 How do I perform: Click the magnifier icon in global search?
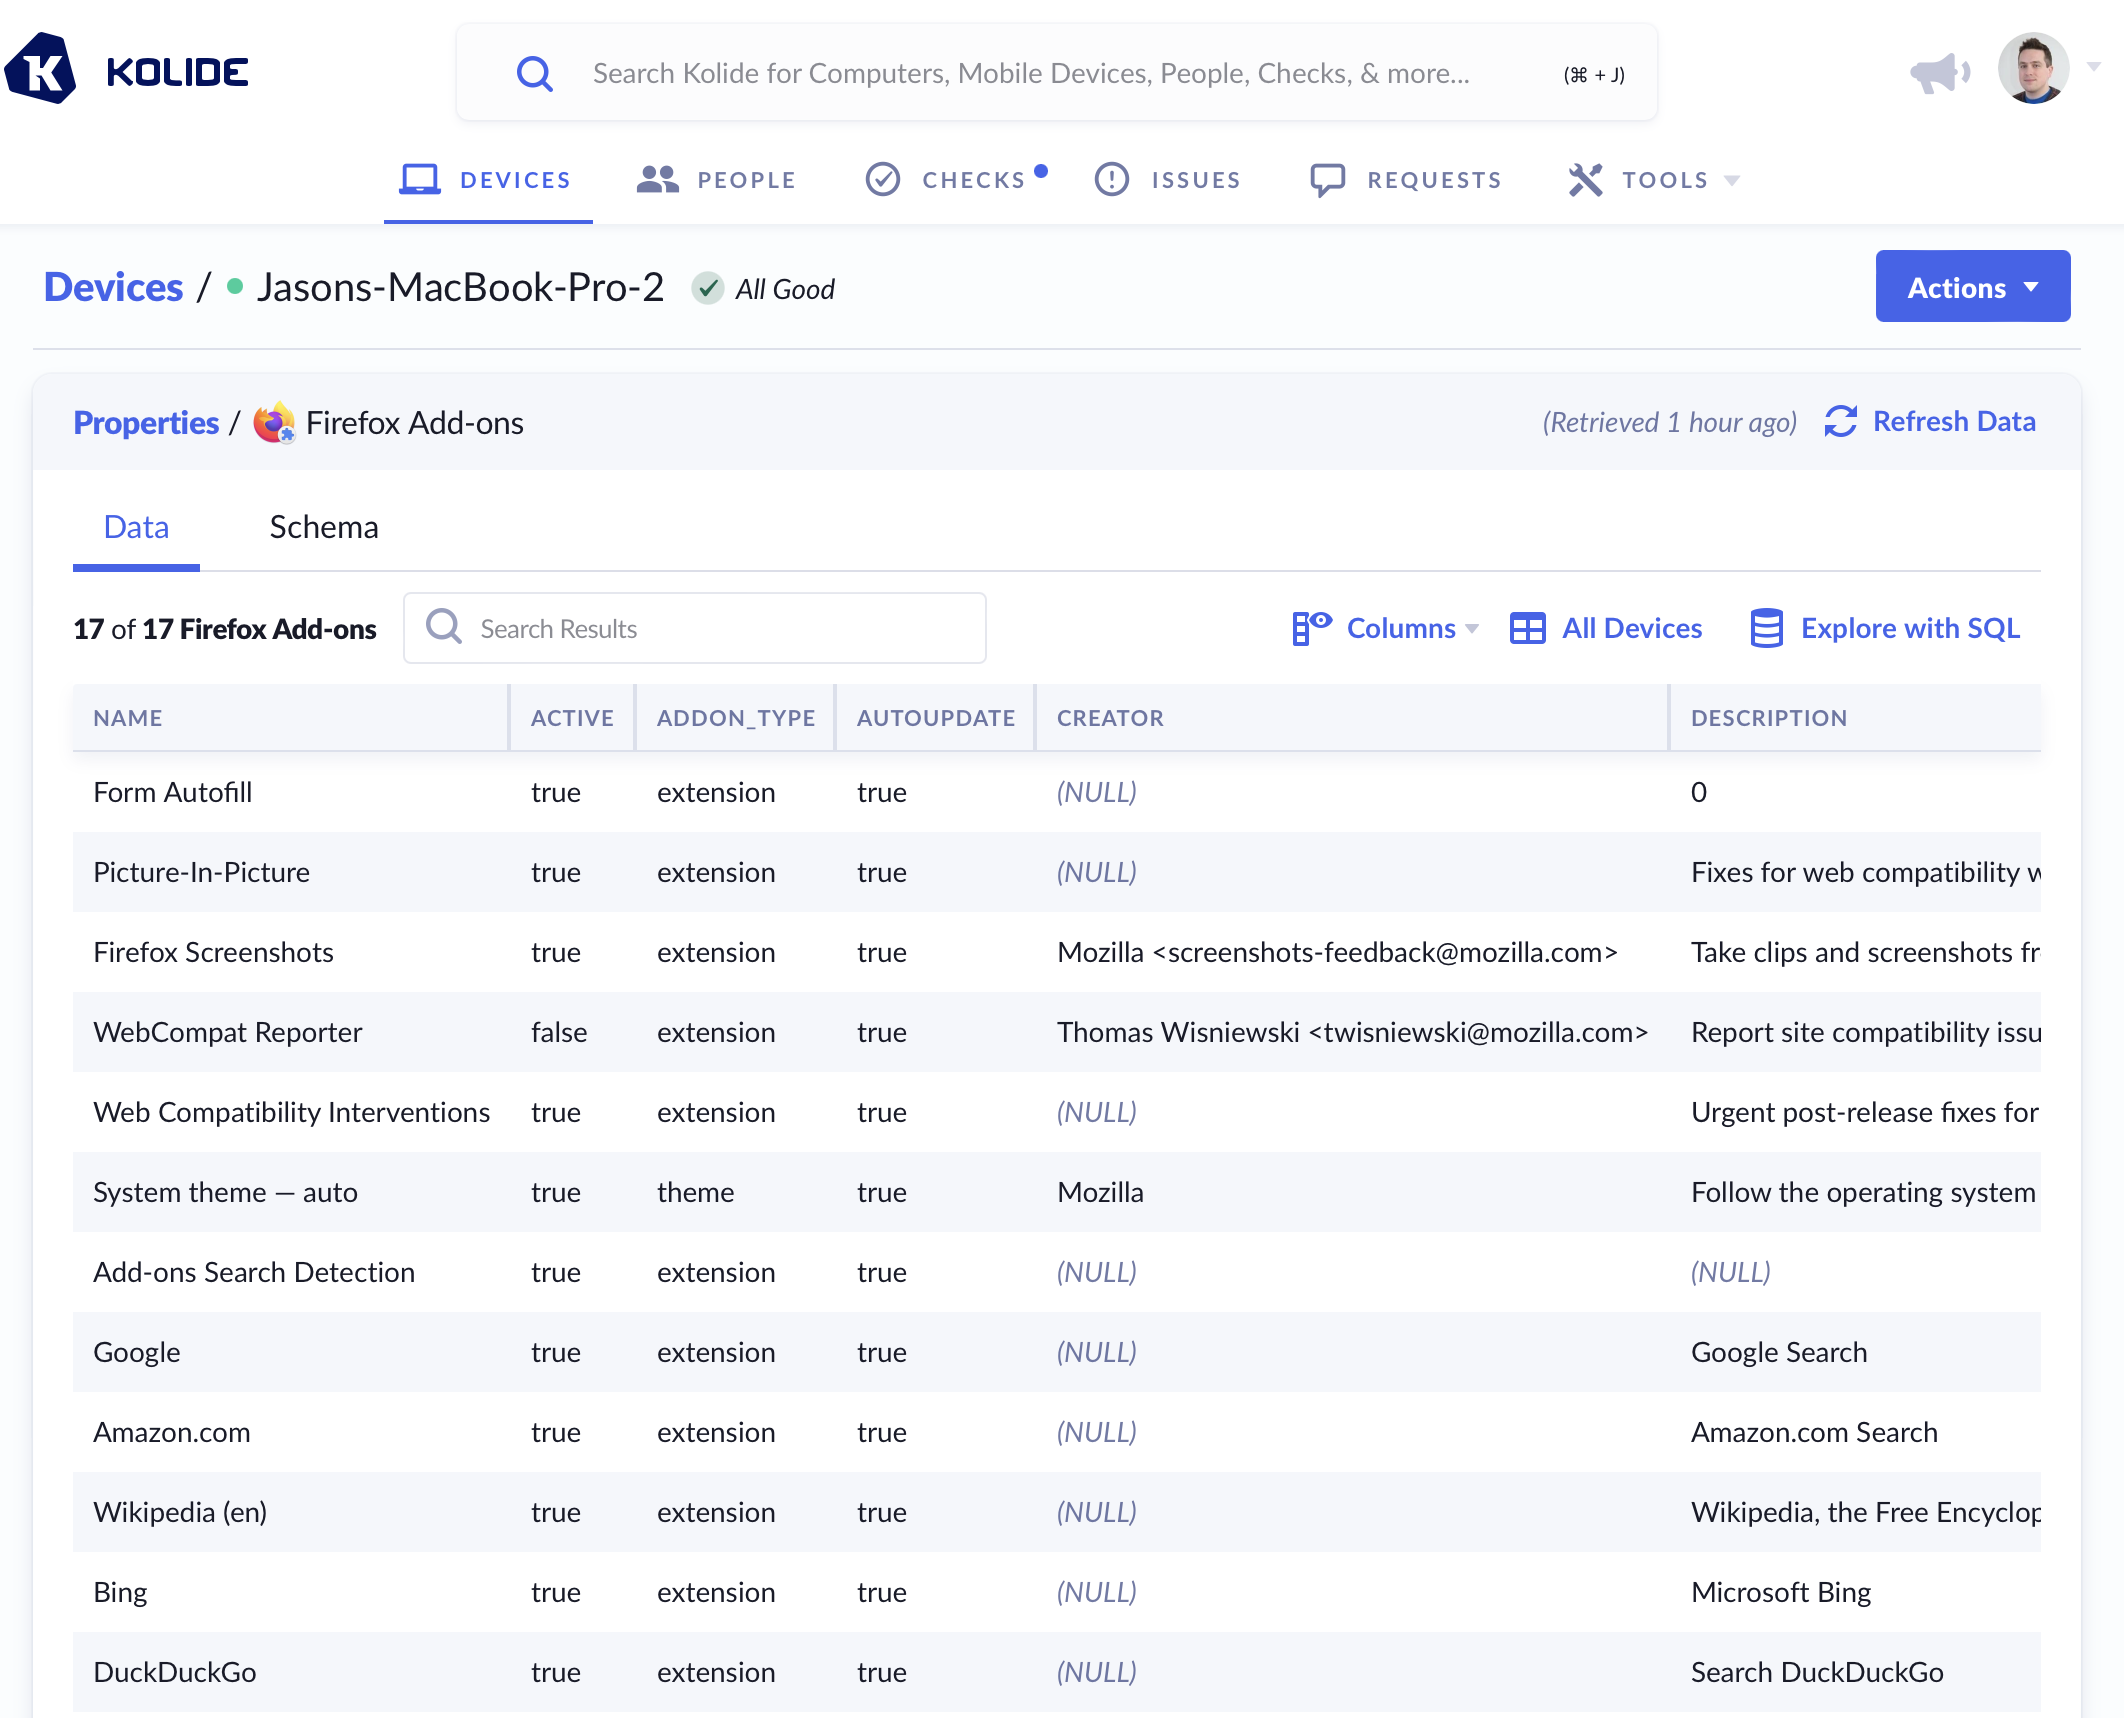pyautogui.click(x=534, y=73)
